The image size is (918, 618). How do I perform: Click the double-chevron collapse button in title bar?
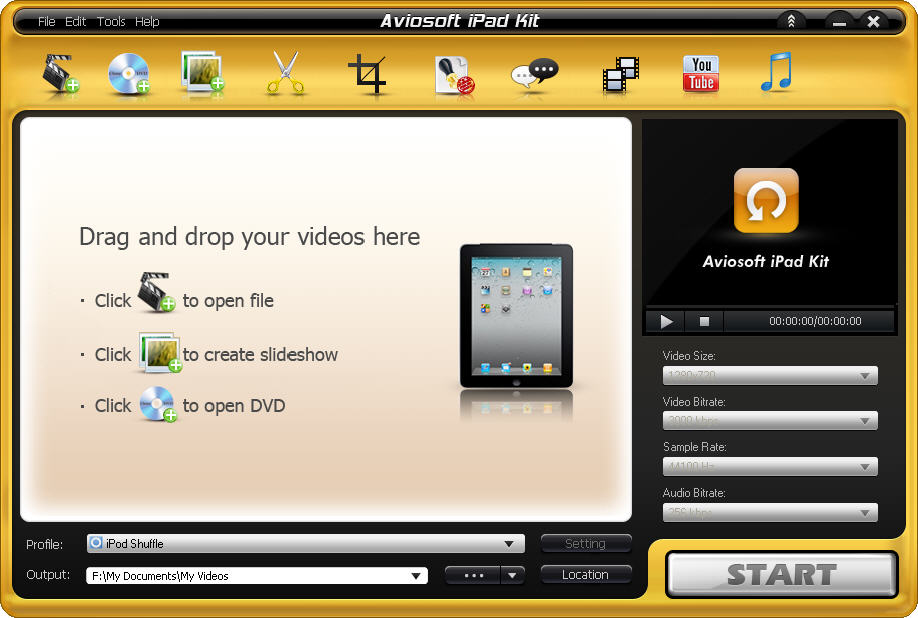[791, 22]
